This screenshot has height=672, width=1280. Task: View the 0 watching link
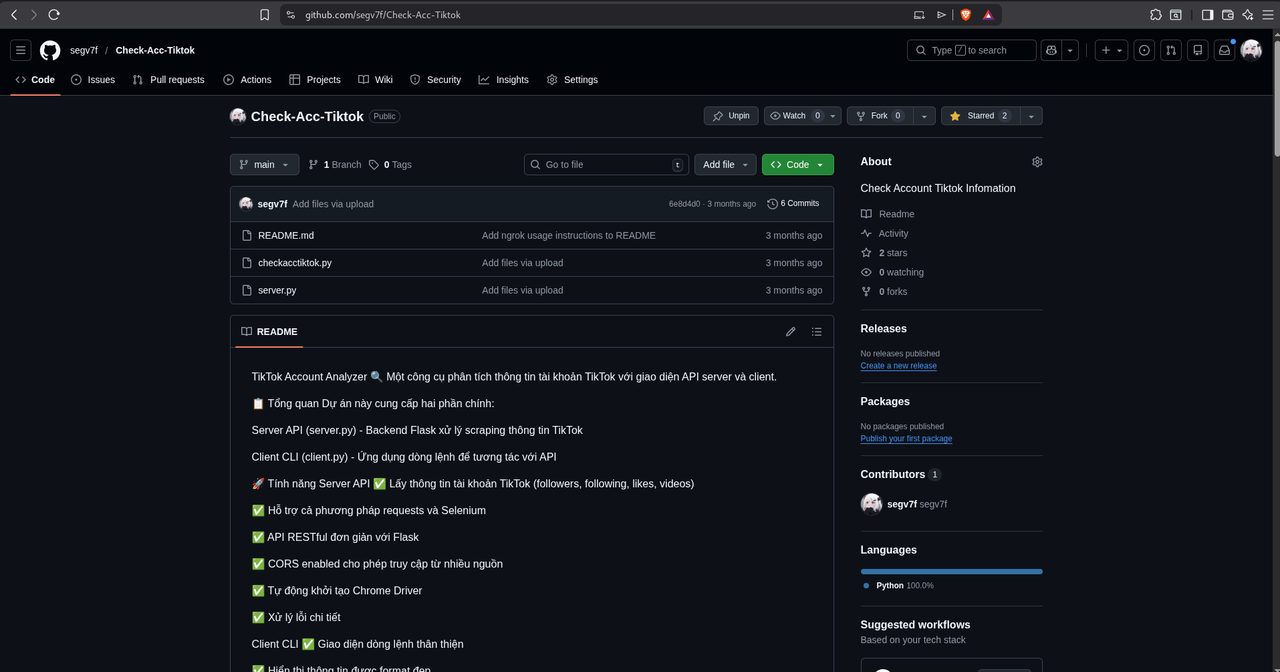892,272
